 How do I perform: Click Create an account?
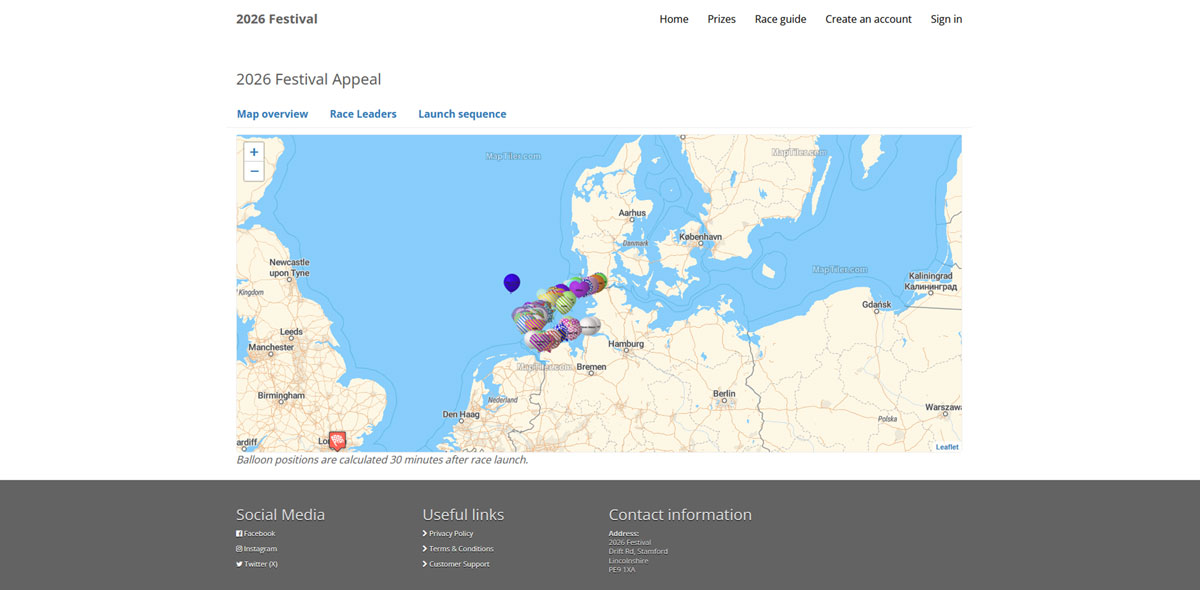[868, 19]
